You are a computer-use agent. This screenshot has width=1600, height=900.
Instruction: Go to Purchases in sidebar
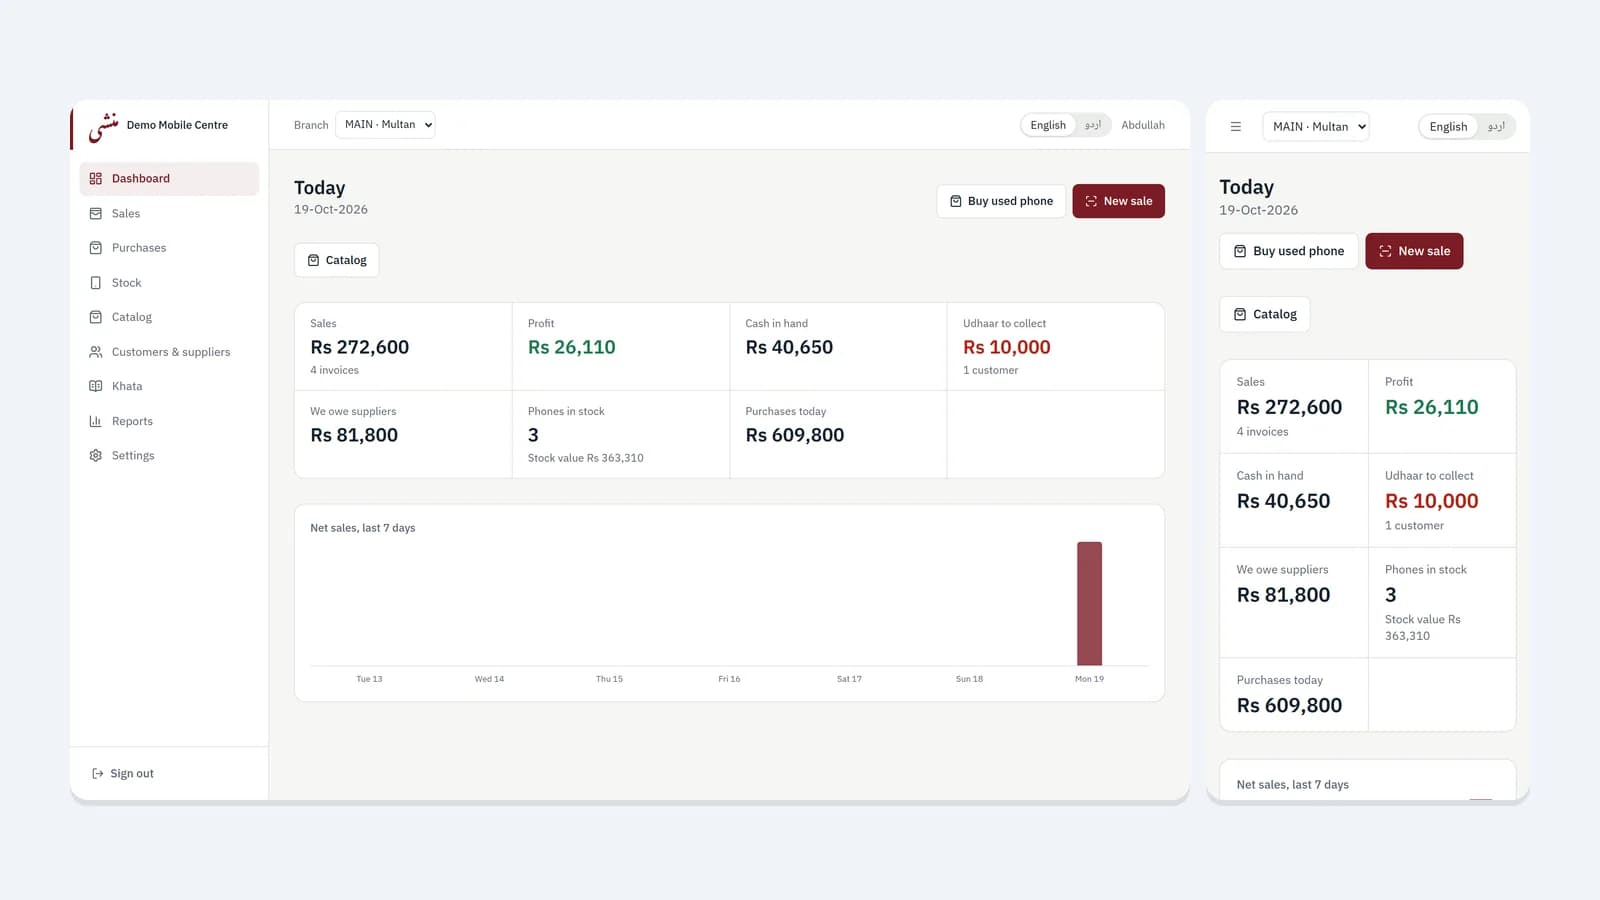pos(169,248)
